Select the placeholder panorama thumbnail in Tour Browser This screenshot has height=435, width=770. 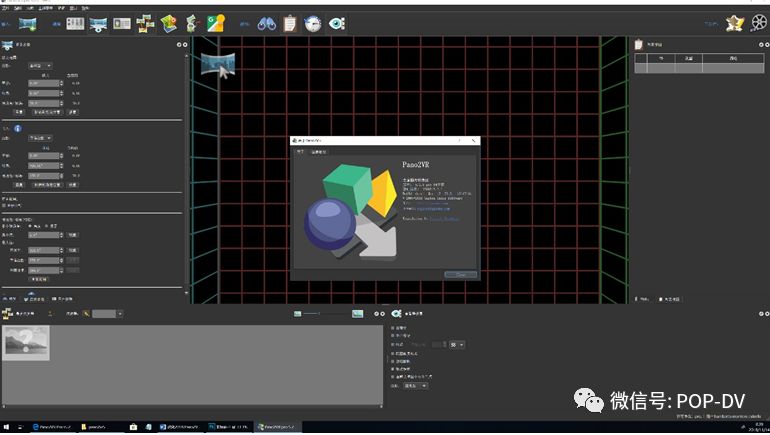[x=26, y=343]
